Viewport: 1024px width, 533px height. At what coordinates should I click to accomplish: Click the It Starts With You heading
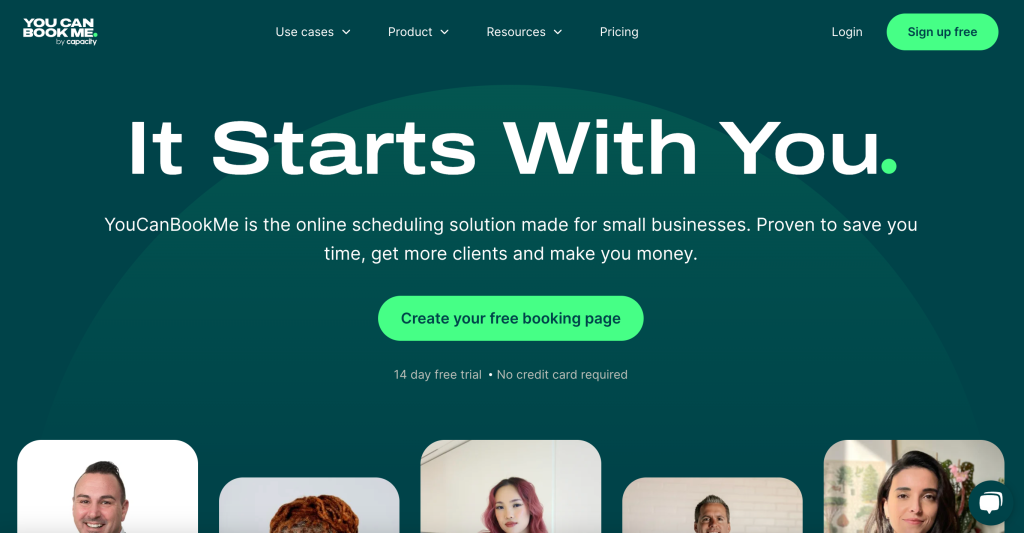(512, 148)
